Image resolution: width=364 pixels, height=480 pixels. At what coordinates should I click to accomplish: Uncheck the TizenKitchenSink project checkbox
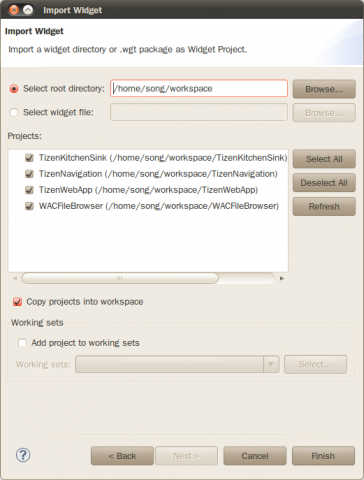click(x=29, y=158)
